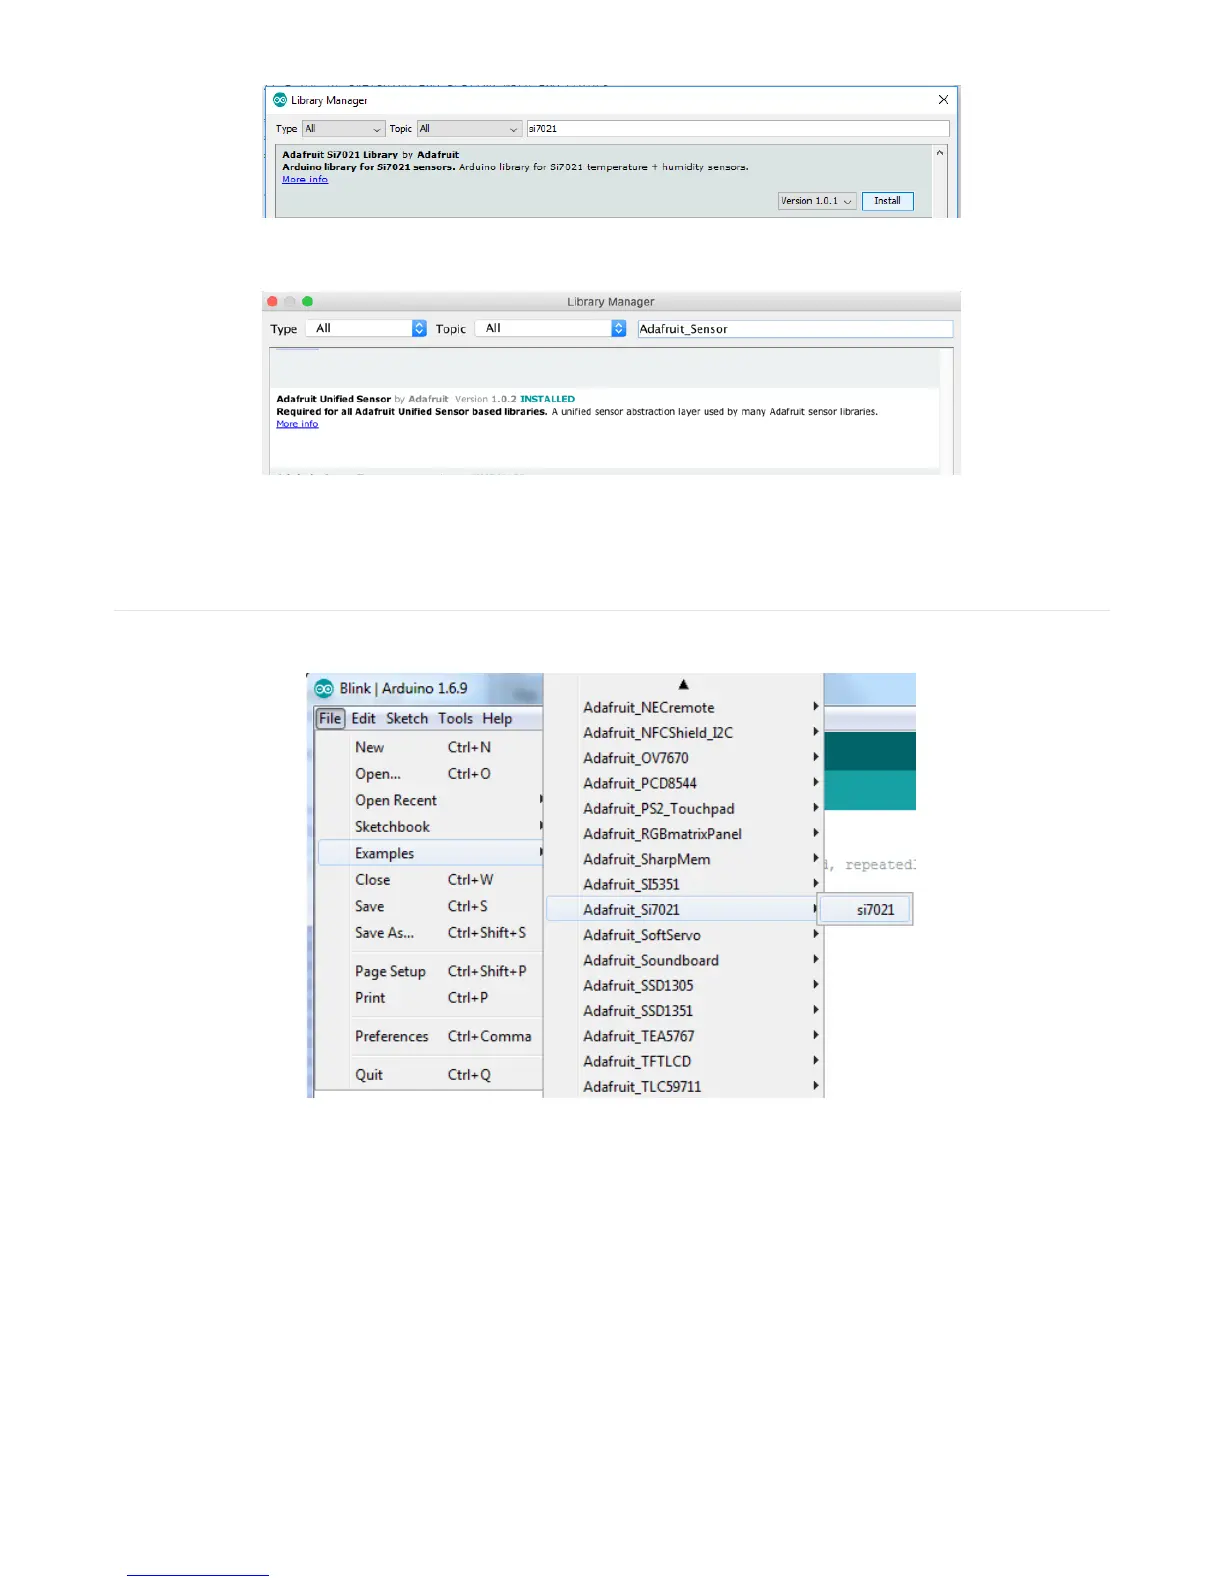Image resolution: width=1224 pixels, height=1584 pixels.
Task: Select Adafruit_SoftServo example entry
Action: click(x=685, y=935)
